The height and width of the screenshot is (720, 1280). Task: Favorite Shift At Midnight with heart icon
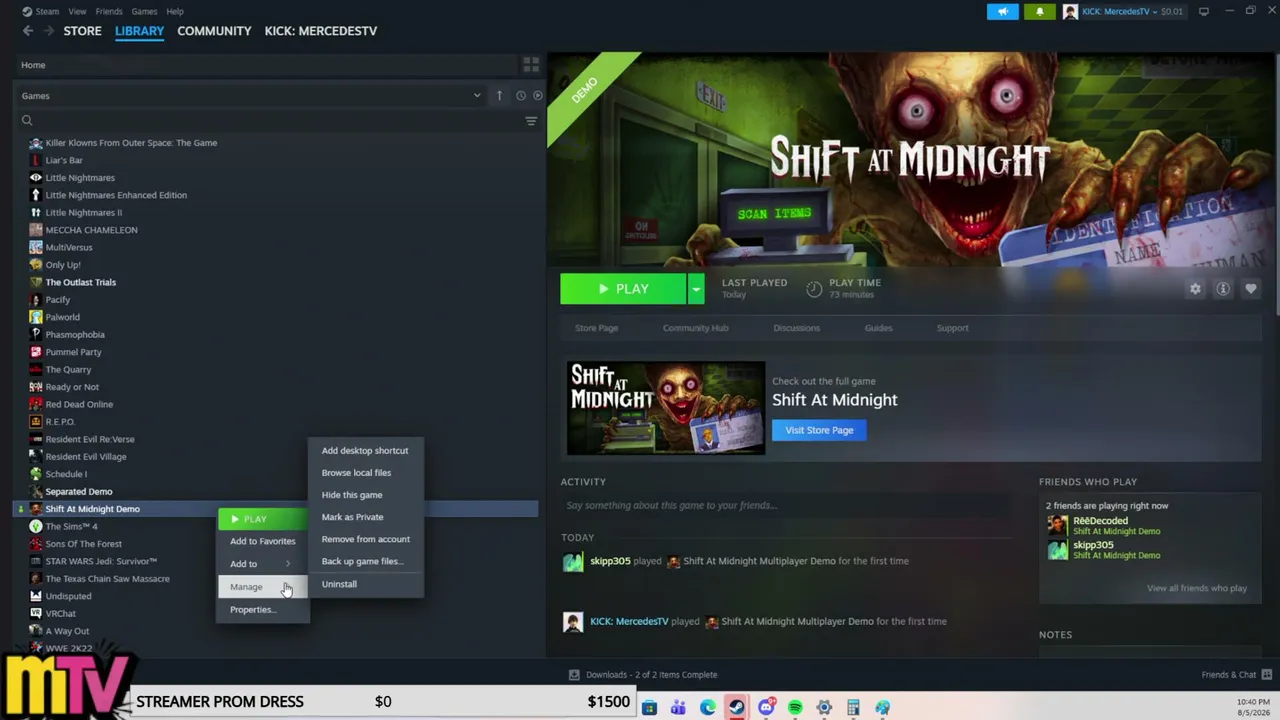pos(1251,289)
